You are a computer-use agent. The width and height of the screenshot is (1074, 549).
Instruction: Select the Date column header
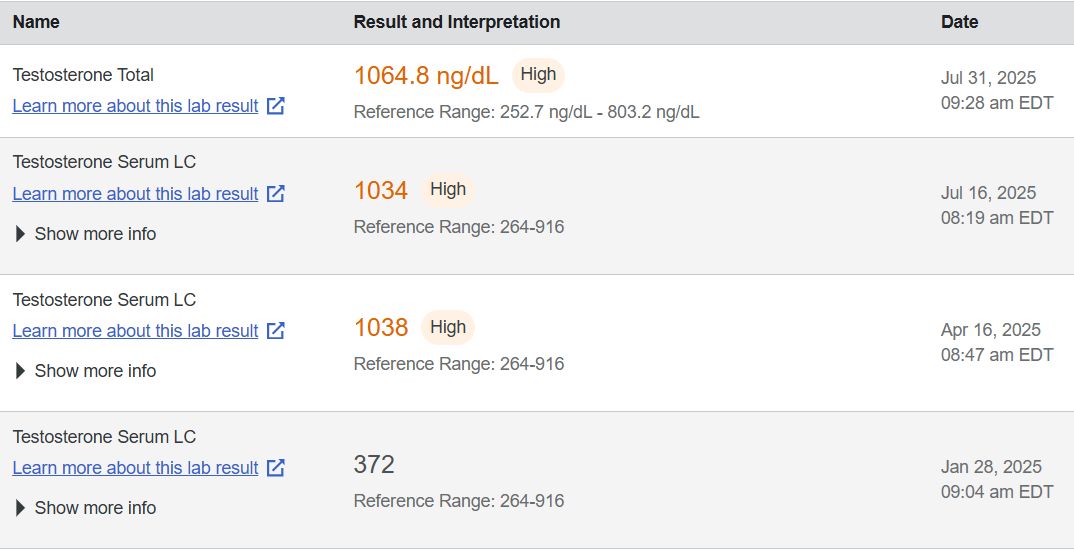pyautogui.click(x=959, y=22)
